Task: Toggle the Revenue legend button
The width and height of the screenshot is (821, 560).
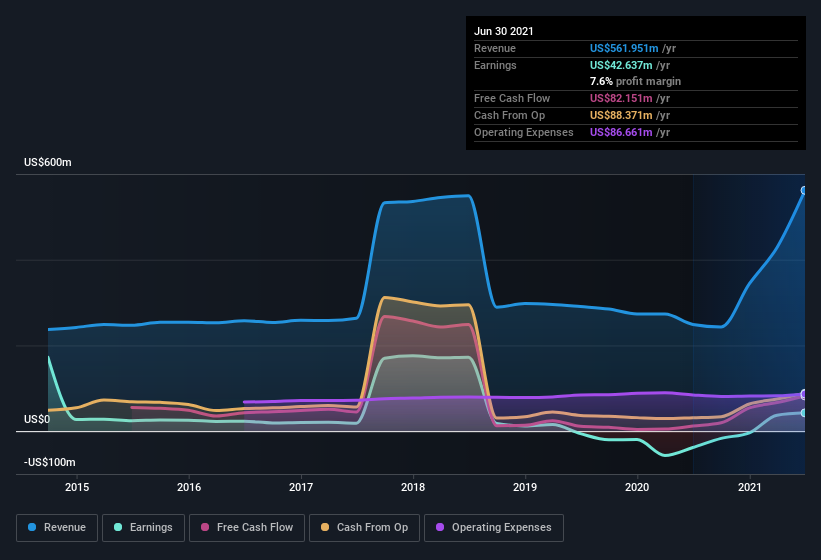Action: 57,528
